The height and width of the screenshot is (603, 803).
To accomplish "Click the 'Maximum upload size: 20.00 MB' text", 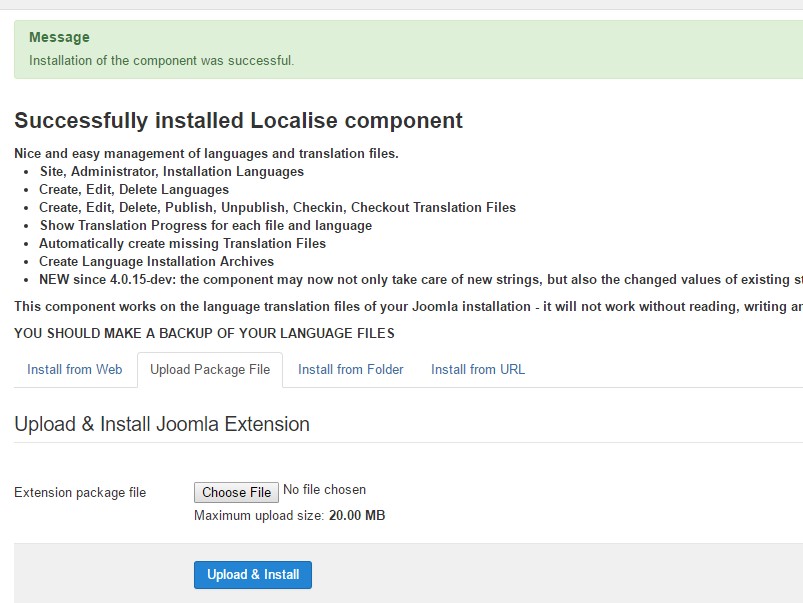I will click(289, 515).
